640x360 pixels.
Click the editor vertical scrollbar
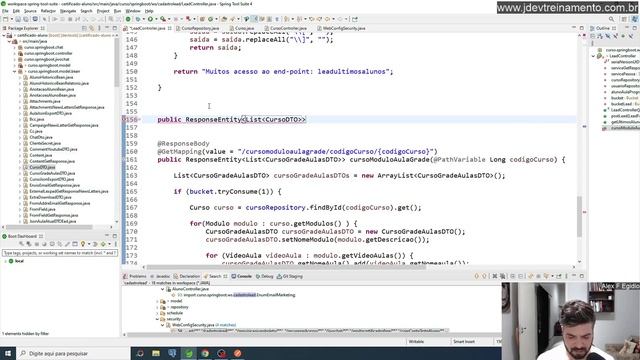click(579, 216)
